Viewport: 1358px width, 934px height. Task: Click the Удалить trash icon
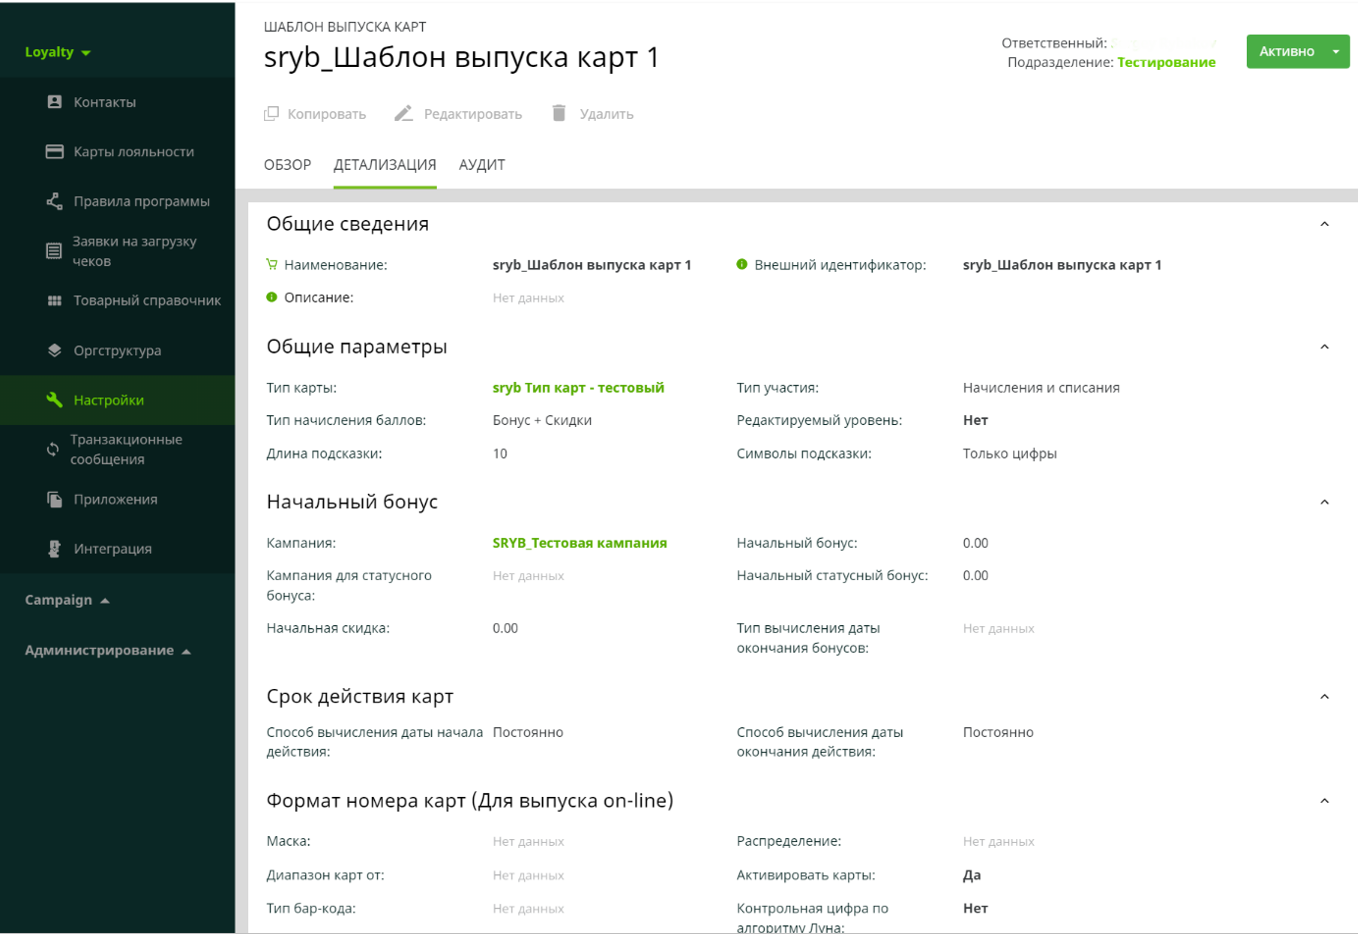[559, 114]
